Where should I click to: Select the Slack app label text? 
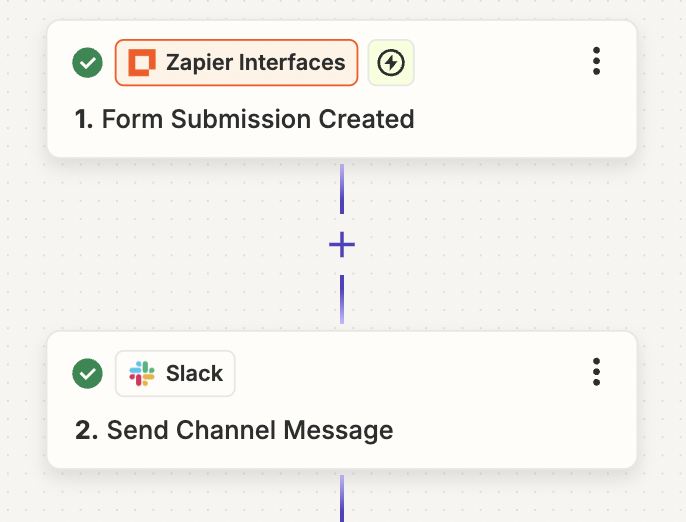(194, 374)
